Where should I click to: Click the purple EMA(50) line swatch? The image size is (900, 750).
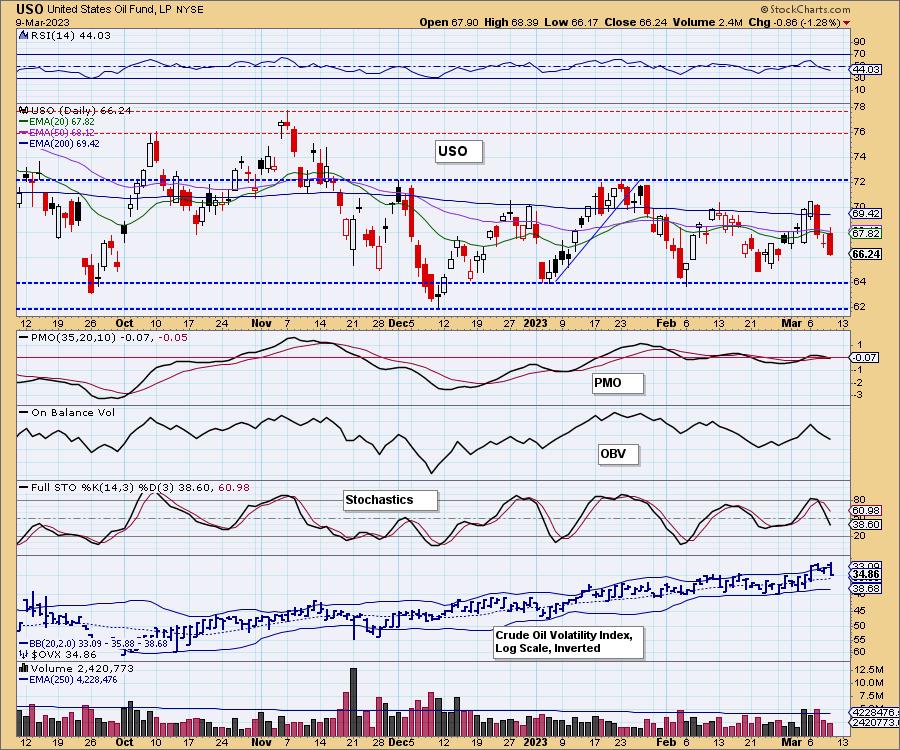24,133
